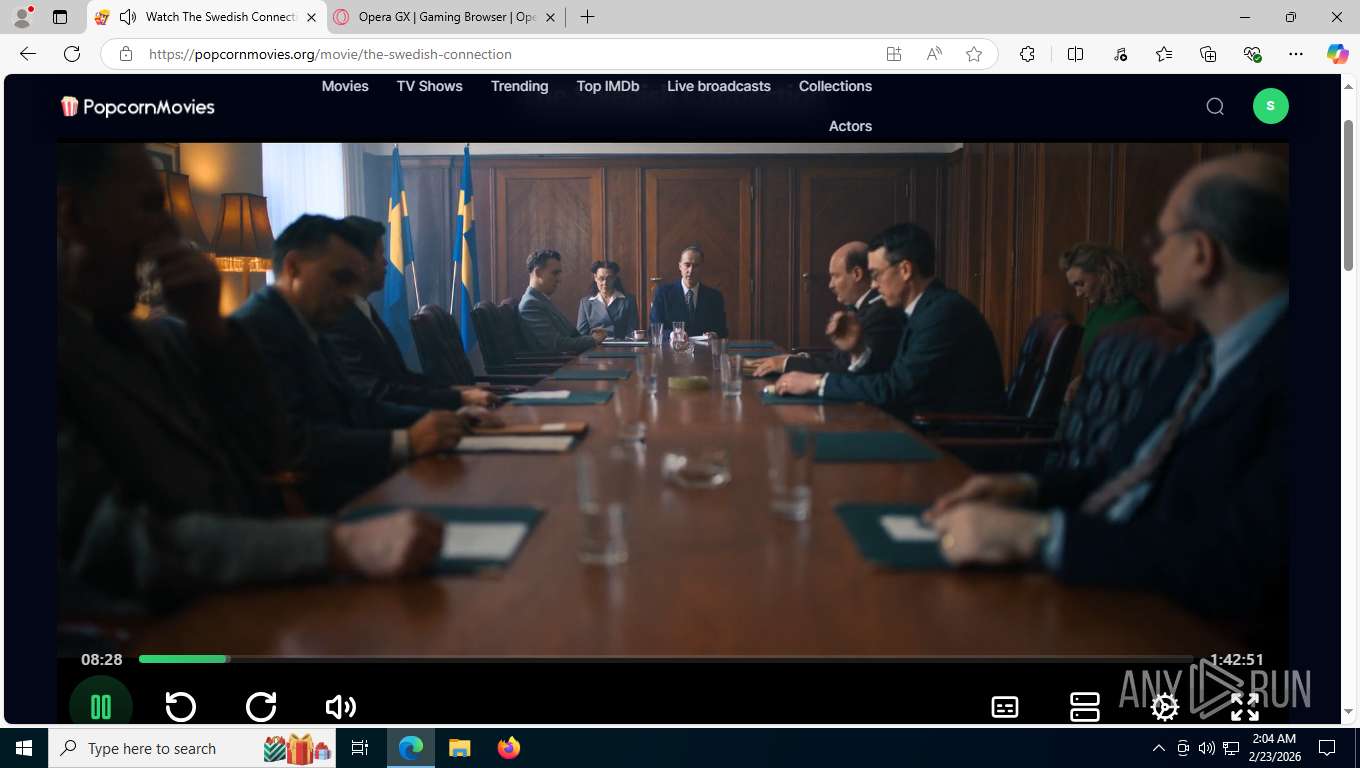Image resolution: width=1360 pixels, height=768 pixels.
Task: Switch to the Opera GX tab
Action: [446, 17]
